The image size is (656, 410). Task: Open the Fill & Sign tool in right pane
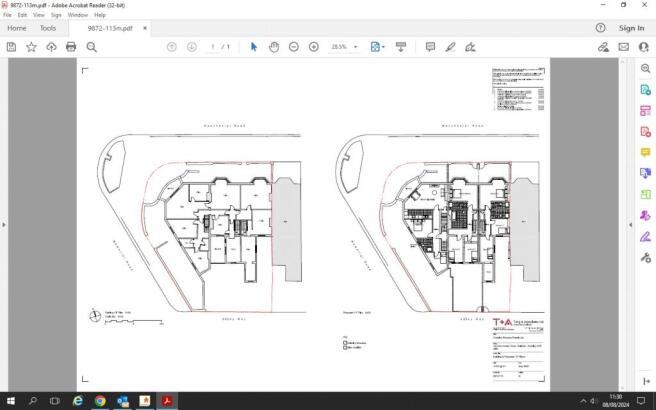pos(646,236)
